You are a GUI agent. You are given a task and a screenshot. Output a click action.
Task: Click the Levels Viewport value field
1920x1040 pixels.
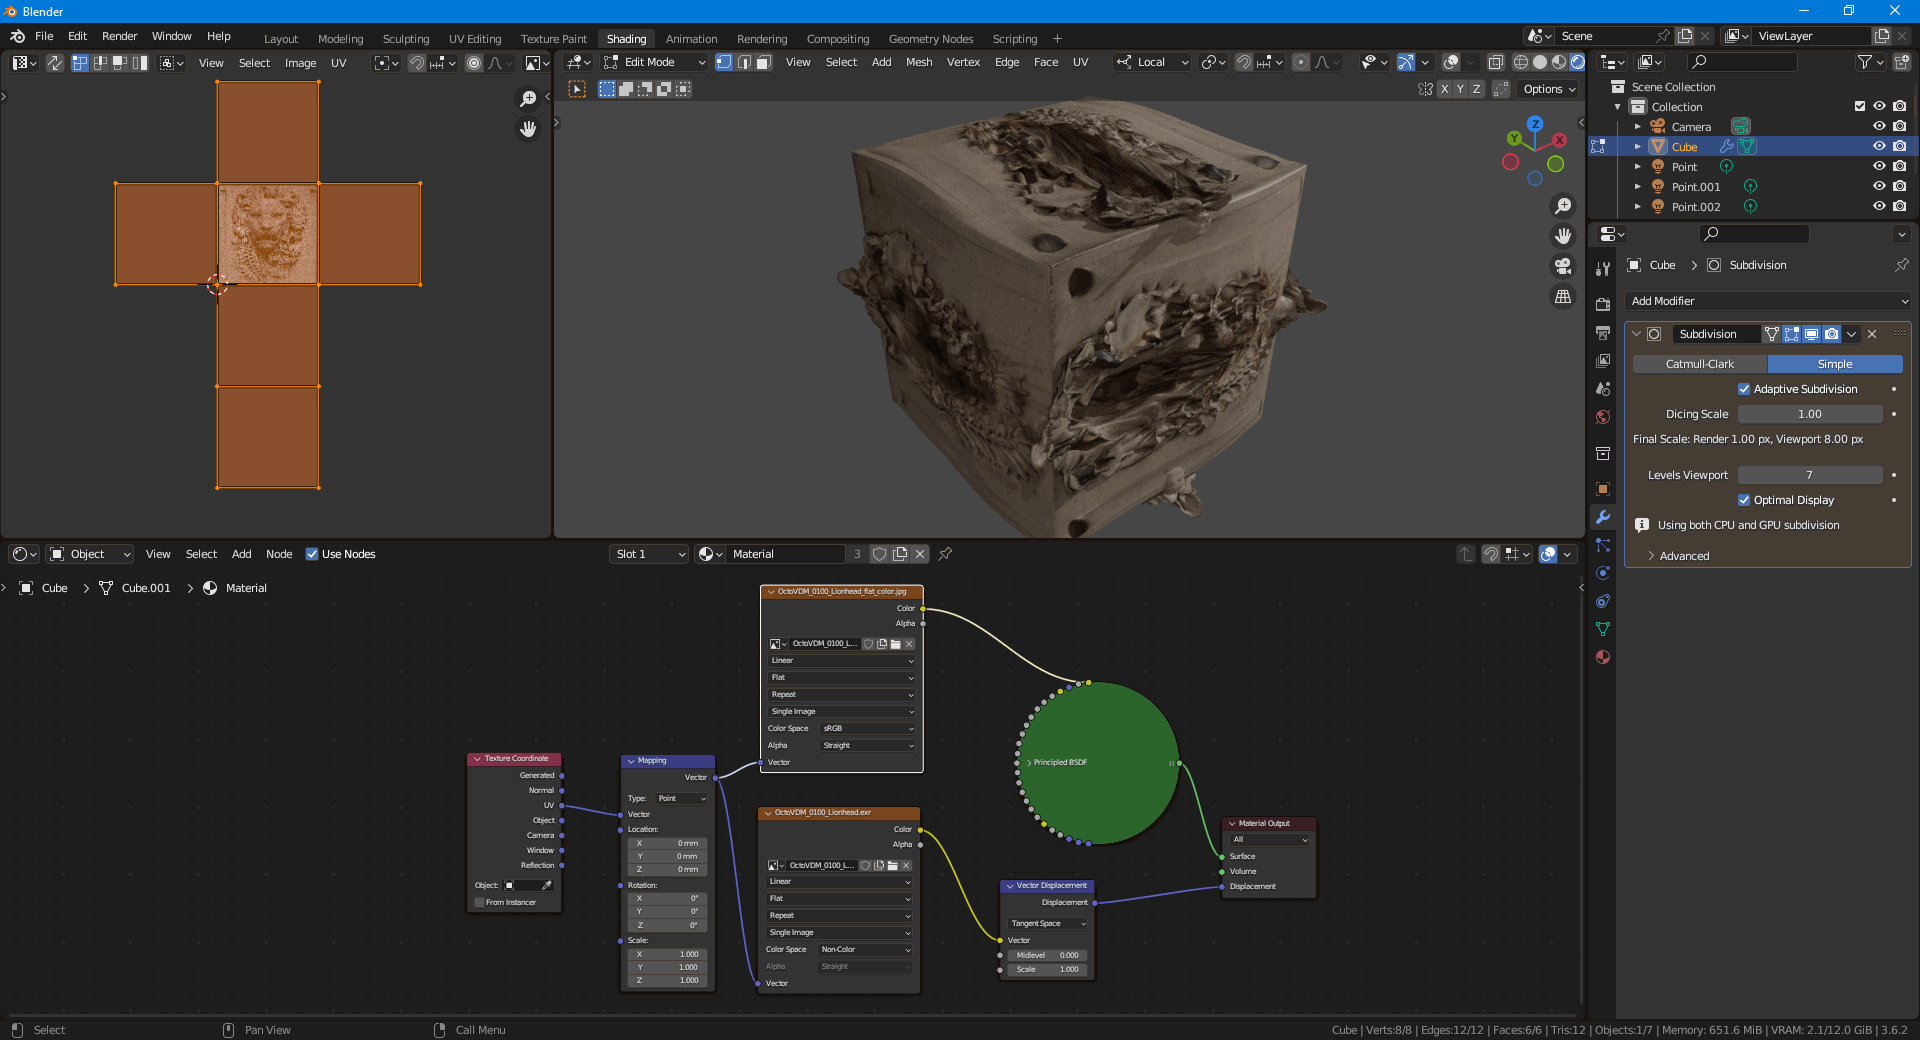[x=1810, y=475]
